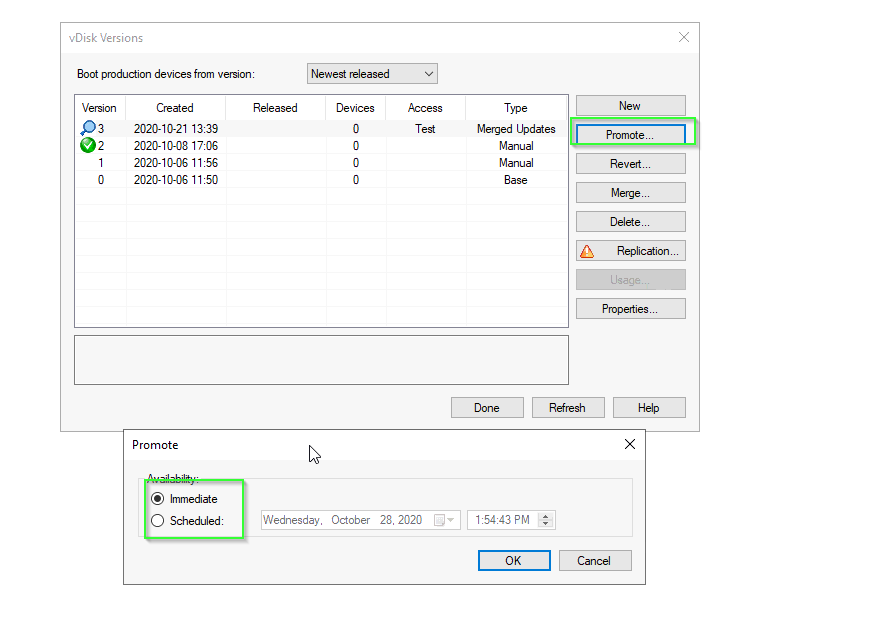Image resolution: width=882 pixels, height=635 pixels.
Task: Open version Properties...
Action: 631,309
